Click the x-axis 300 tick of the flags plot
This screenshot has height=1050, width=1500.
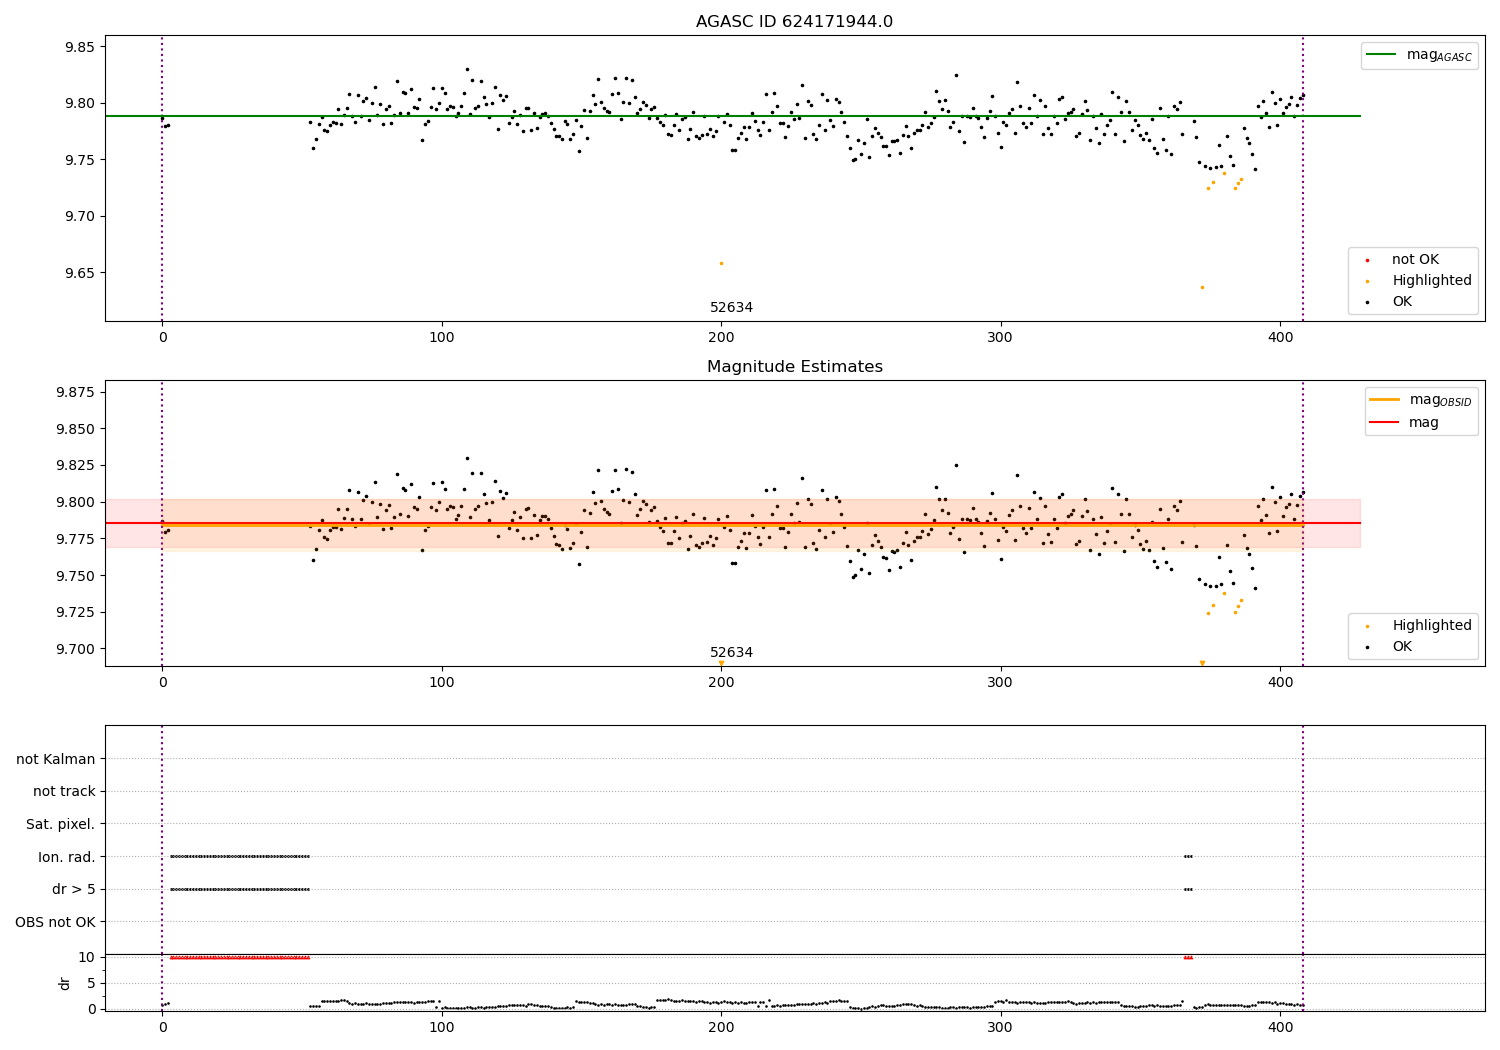(1001, 1028)
